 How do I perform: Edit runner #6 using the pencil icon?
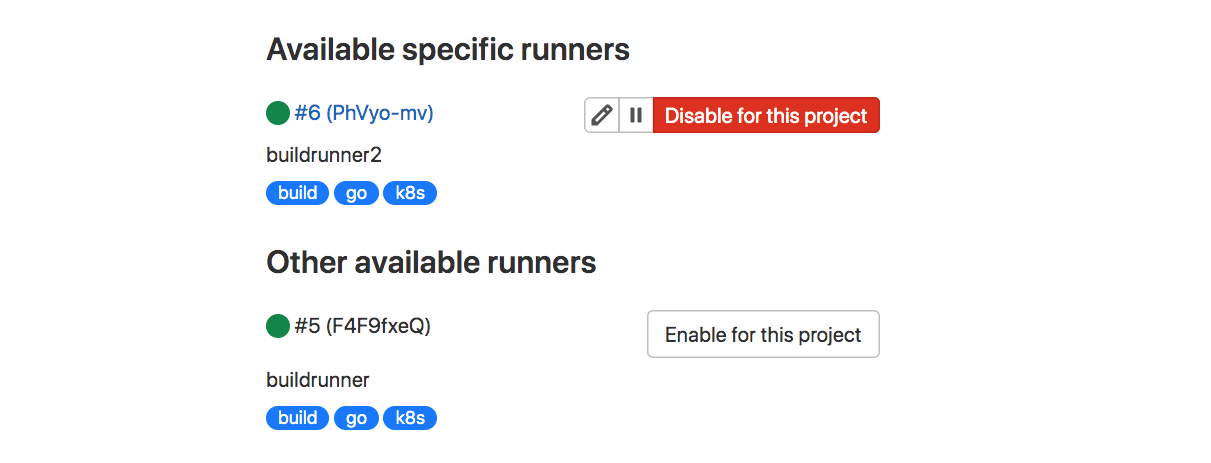602,115
